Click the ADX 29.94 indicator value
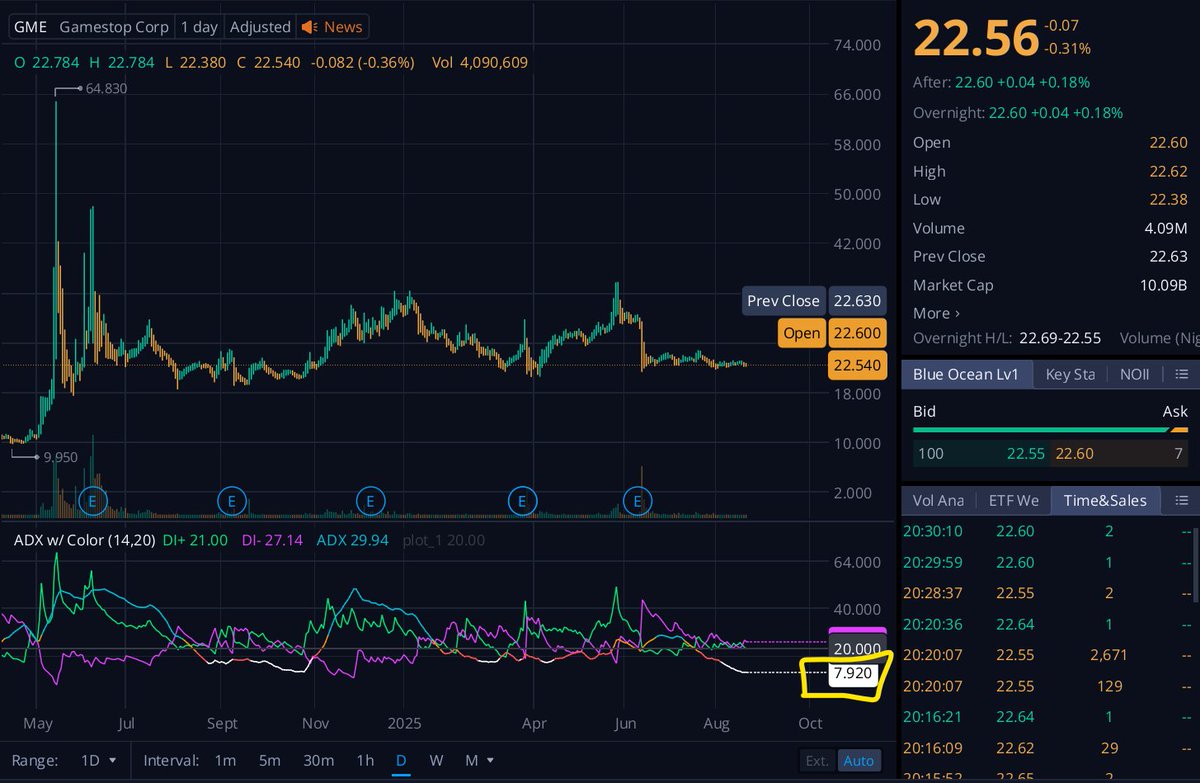The width and height of the screenshot is (1200, 783). [352, 540]
